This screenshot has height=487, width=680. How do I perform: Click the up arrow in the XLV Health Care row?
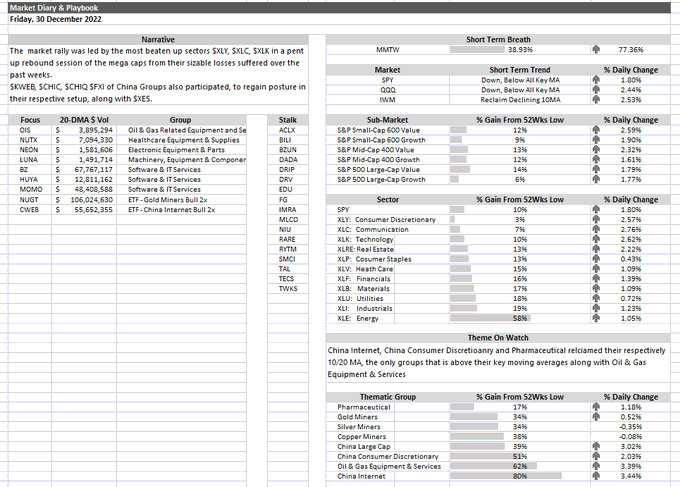[x=596, y=268]
